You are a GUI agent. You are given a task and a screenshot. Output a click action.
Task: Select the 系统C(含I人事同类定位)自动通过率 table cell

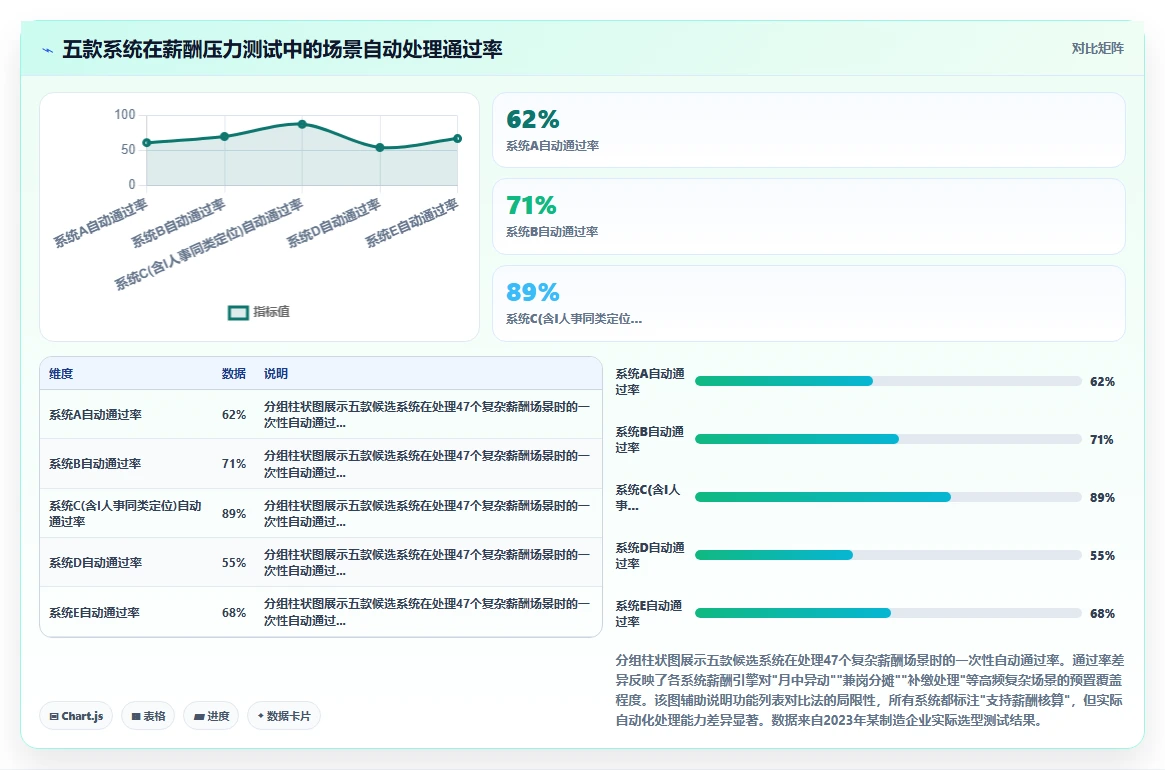coord(126,514)
